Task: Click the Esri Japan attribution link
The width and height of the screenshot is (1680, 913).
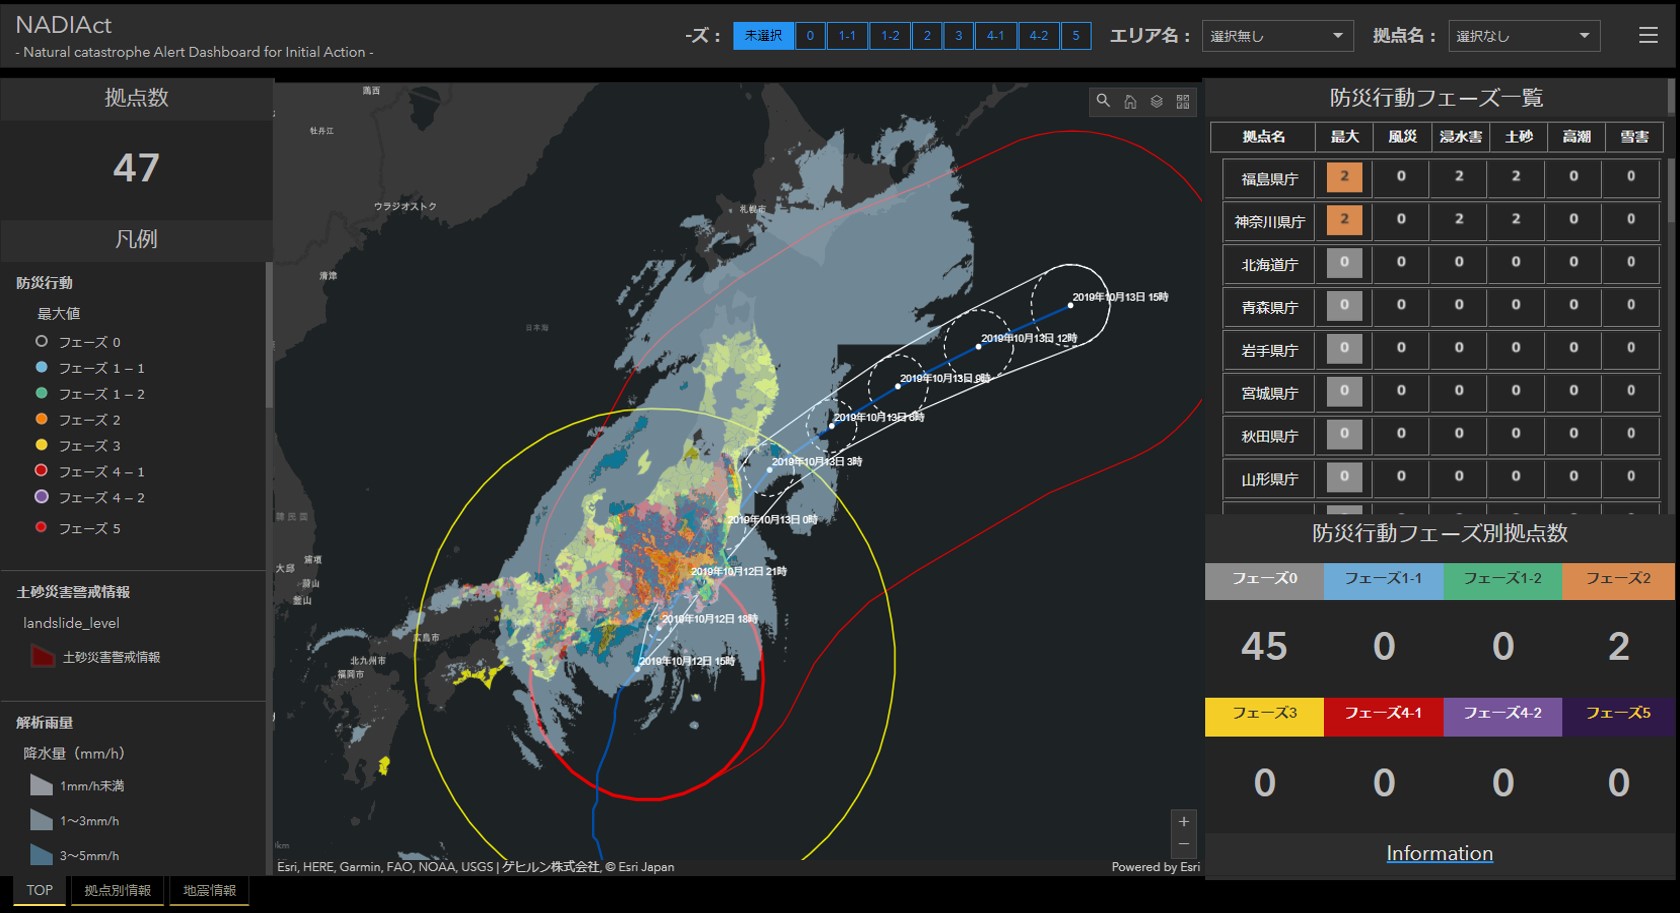Action: 645,867
